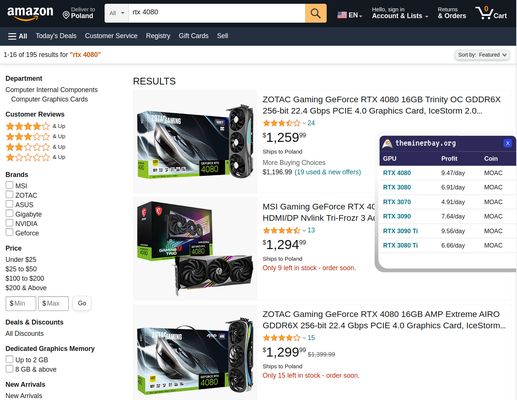Open Gift Cards in navigation bar

[x=193, y=36]
